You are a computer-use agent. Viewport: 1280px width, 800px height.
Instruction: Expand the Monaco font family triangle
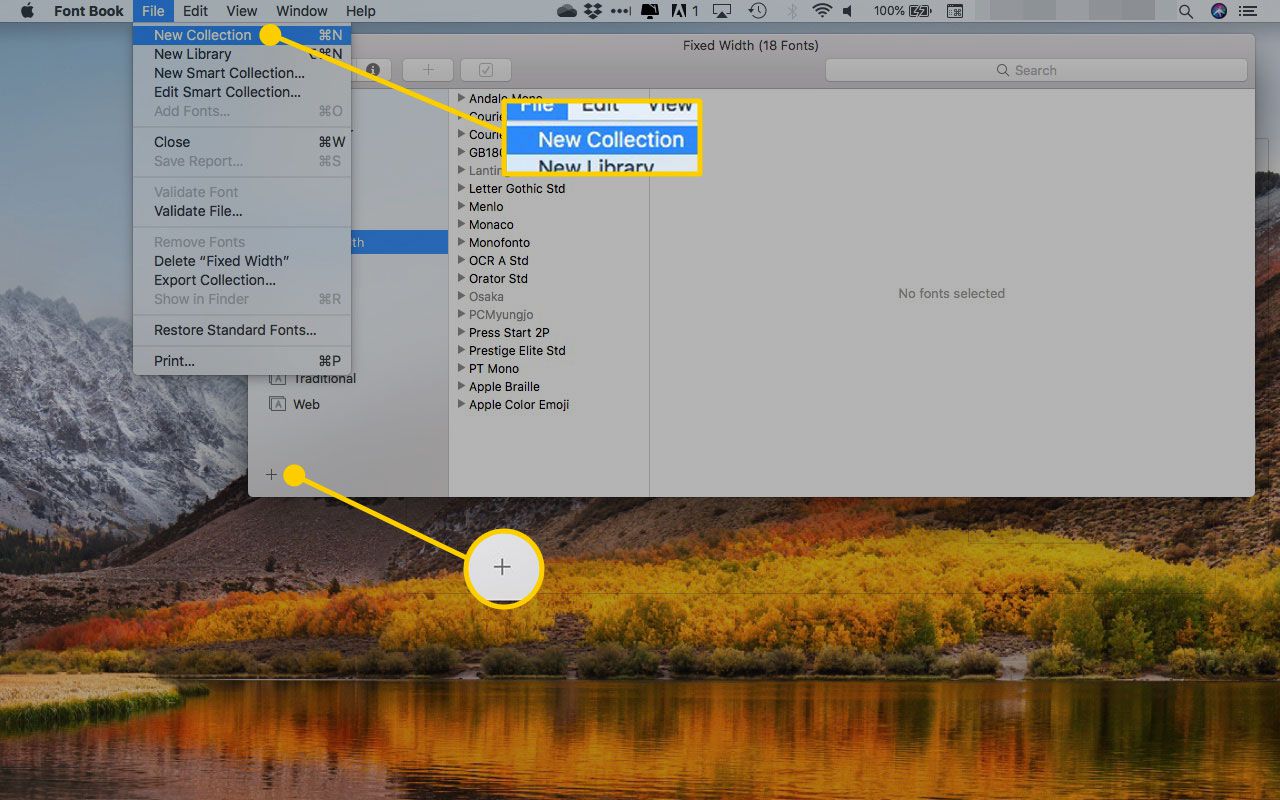(462, 224)
